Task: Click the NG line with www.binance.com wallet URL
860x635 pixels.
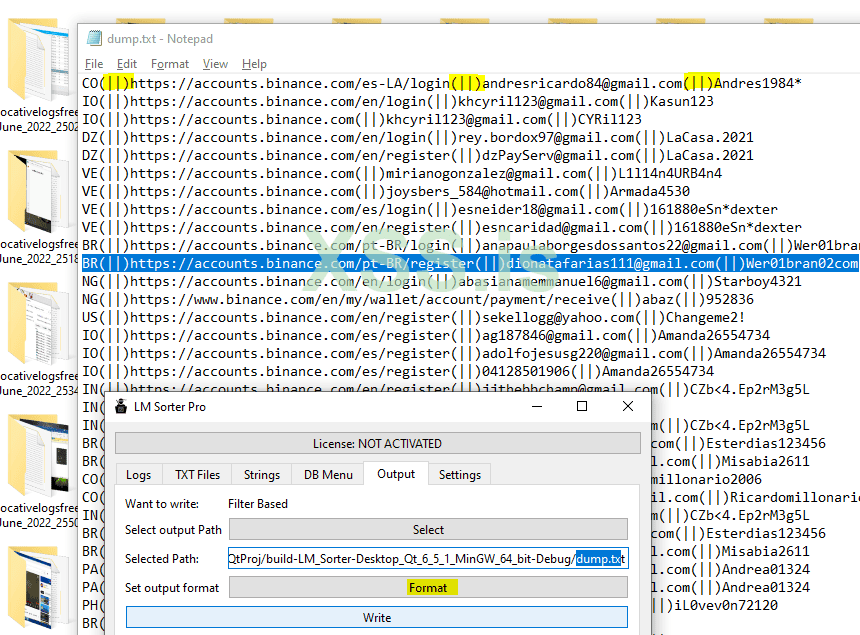Action: pyautogui.click(x=417, y=299)
